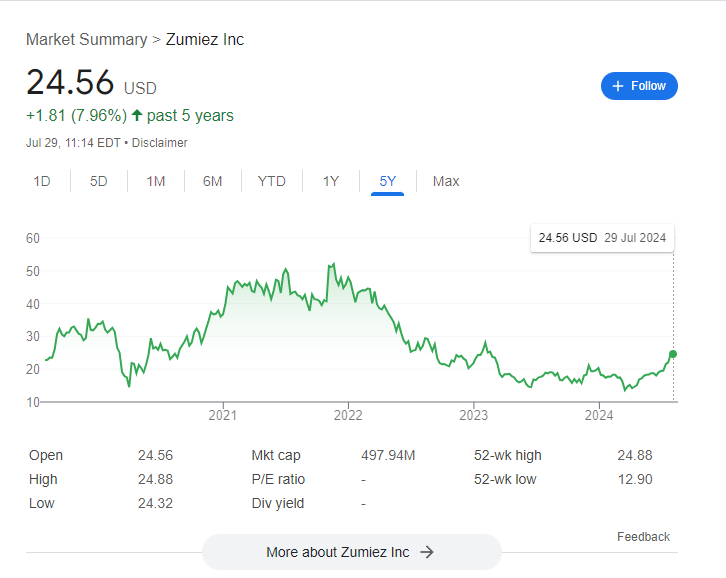Image resolution: width=726 pixels, height=578 pixels.
Task: Switch chart to 1D range
Action: [42, 181]
